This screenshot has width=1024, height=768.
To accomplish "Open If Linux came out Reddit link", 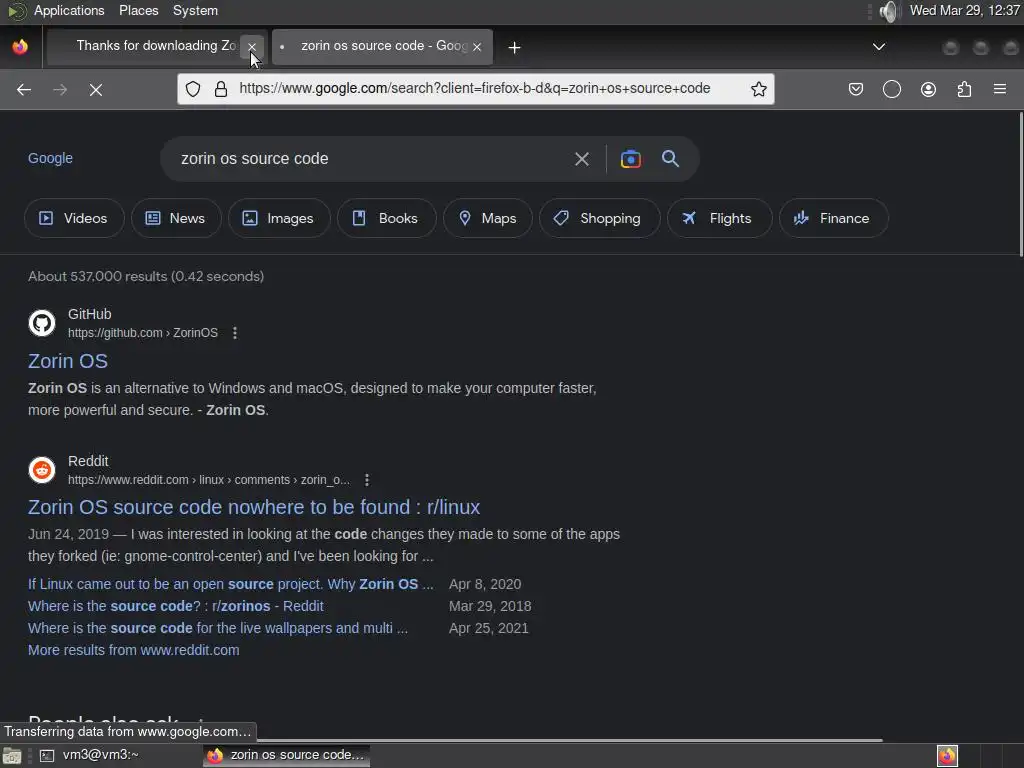I will tap(231, 584).
